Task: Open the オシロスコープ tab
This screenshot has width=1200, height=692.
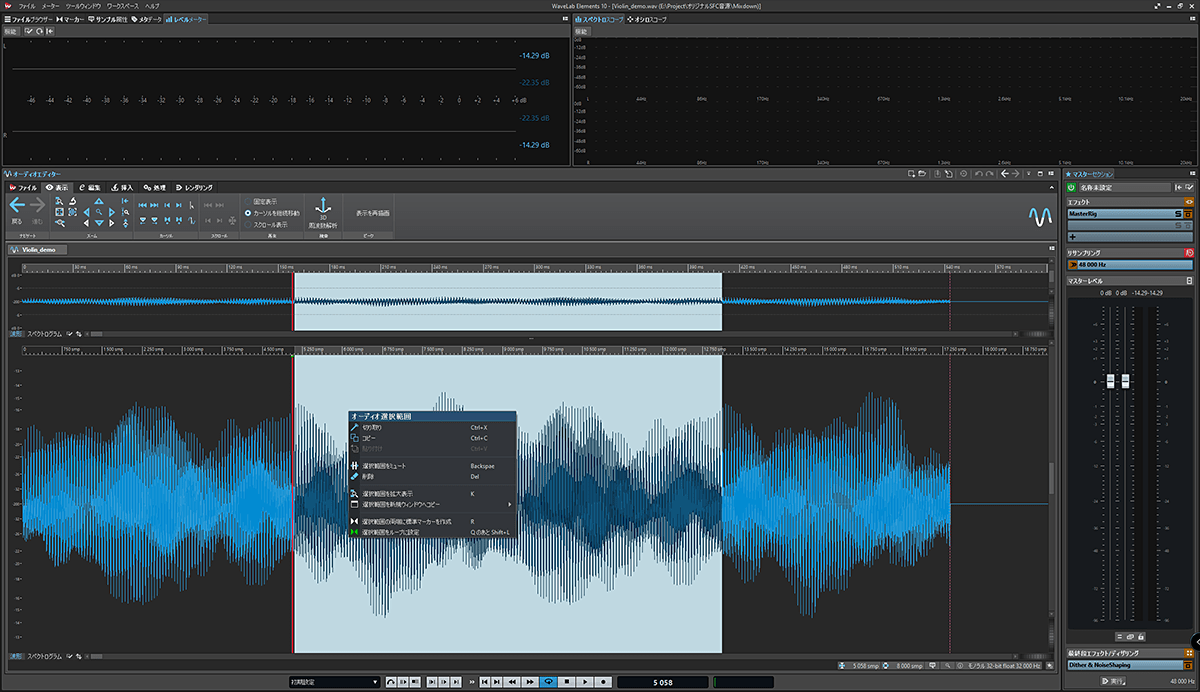Action: (649, 19)
